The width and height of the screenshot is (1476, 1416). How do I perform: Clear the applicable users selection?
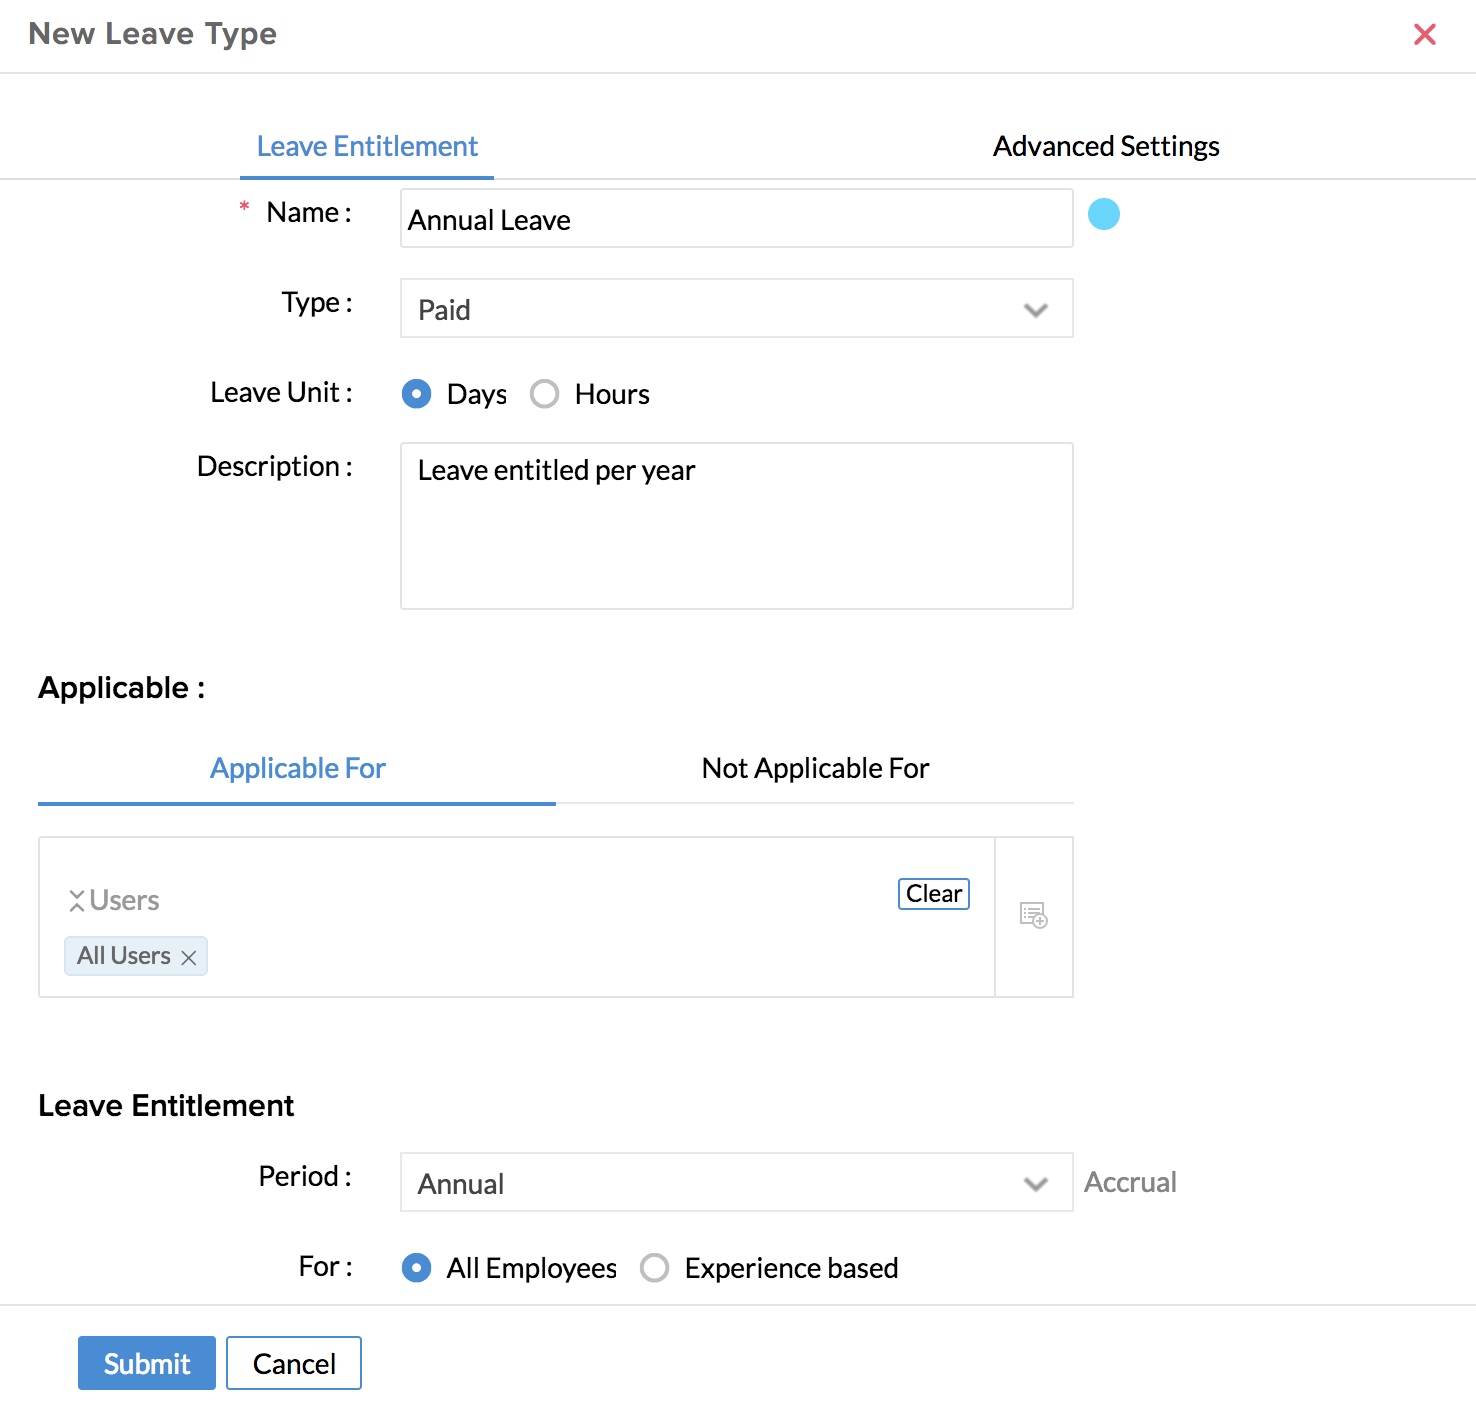pos(934,893)
